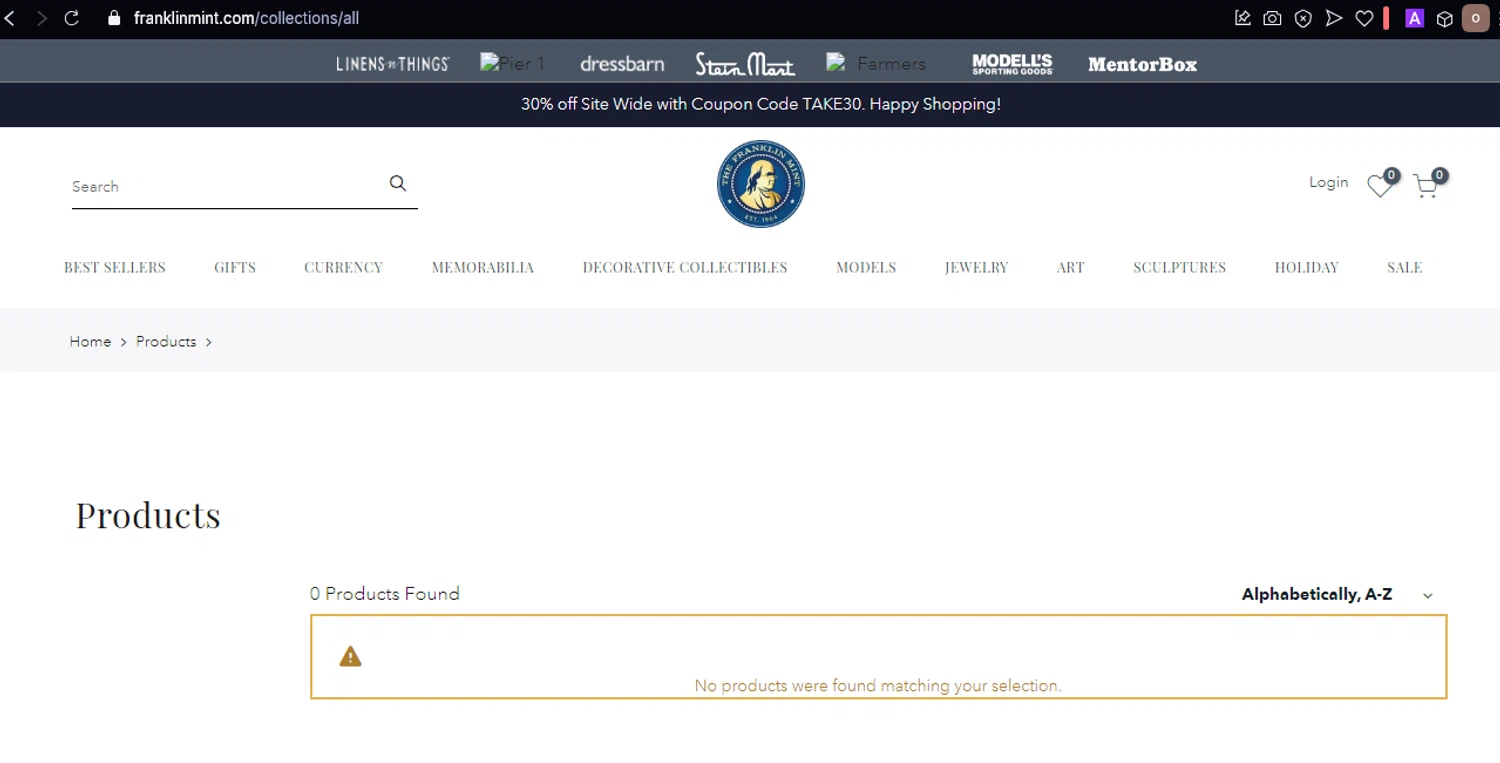Click the '0 Products Found' text
Viewport: 1500px width, 763px height.
click(385, 593)
